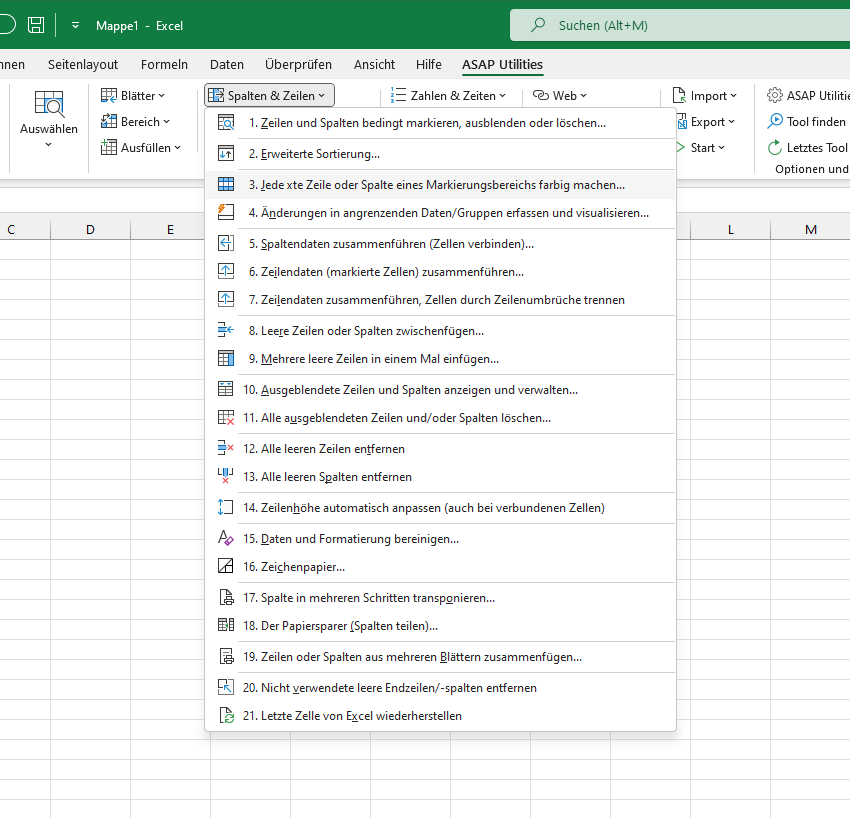This screenshot has height=818, width=850.
Task: Expand the Export dropdown
Action: click(x=706, y=121)
